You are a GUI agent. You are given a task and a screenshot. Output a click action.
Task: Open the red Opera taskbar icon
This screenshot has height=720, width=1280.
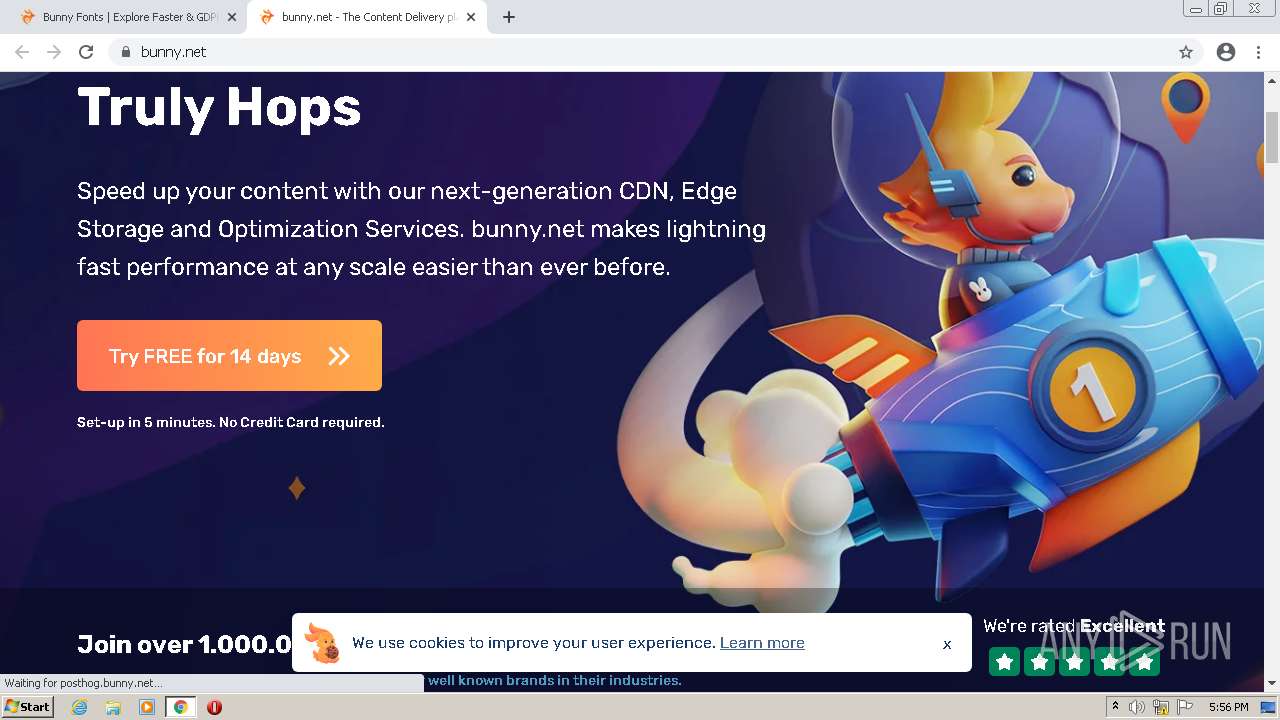click(214, 707)
